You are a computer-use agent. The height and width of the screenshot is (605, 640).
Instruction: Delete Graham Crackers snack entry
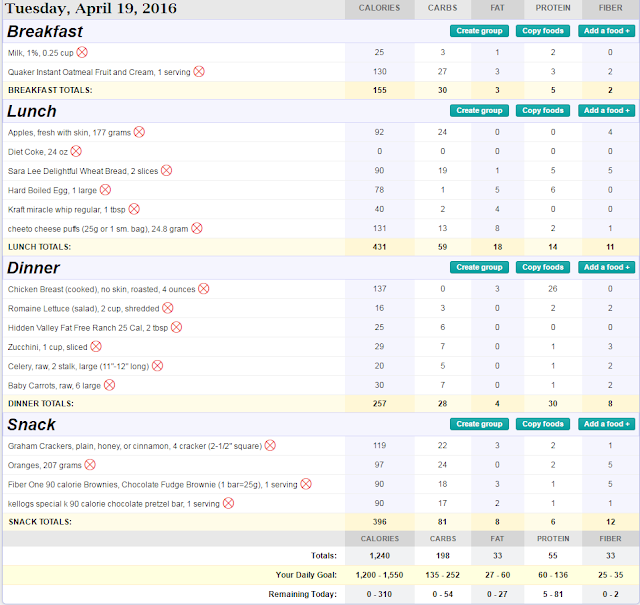tap(270, 445)
